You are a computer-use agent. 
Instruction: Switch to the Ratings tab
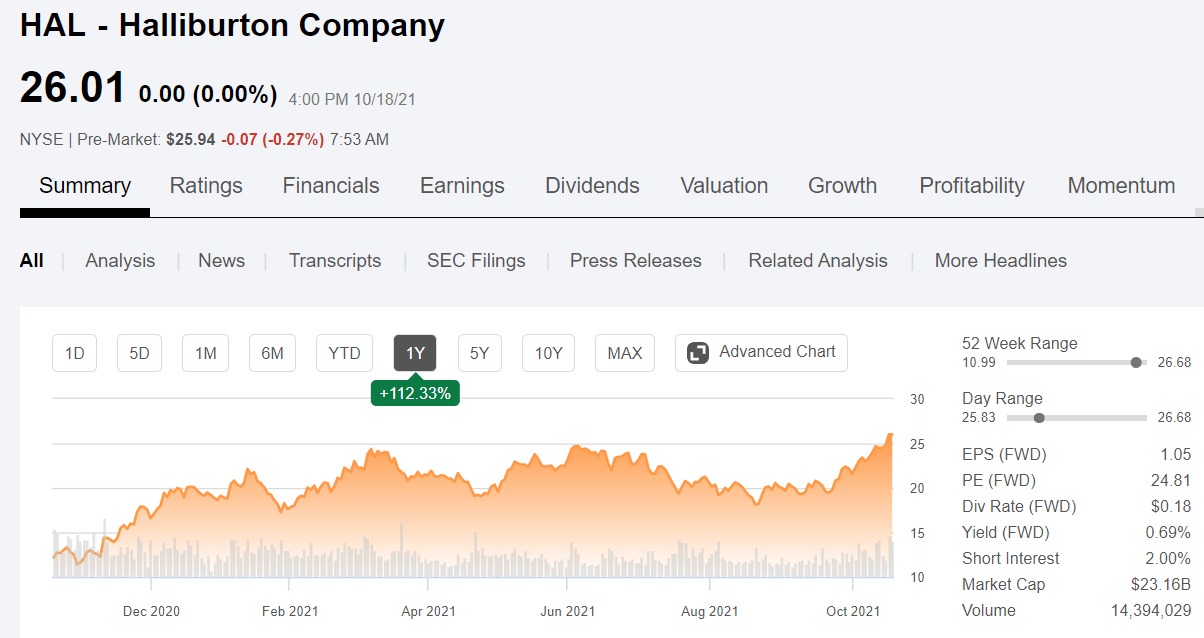coord(206,185)
